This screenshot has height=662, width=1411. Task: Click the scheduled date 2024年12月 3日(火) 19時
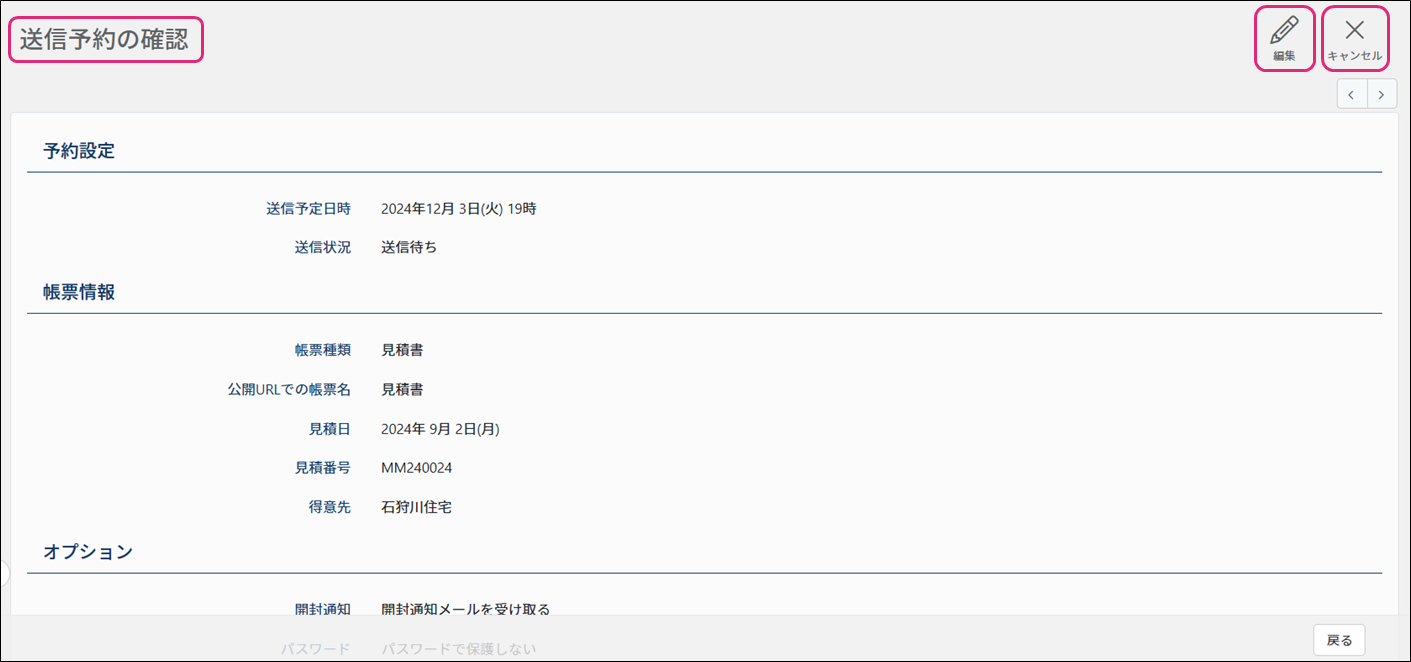pos(458,209)
